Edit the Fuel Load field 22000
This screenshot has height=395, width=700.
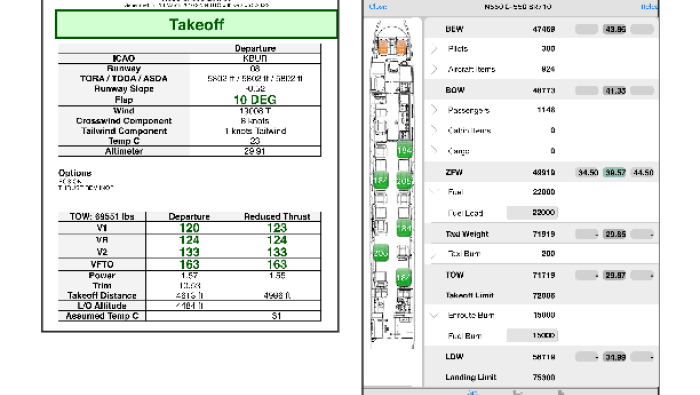(532, 212)
